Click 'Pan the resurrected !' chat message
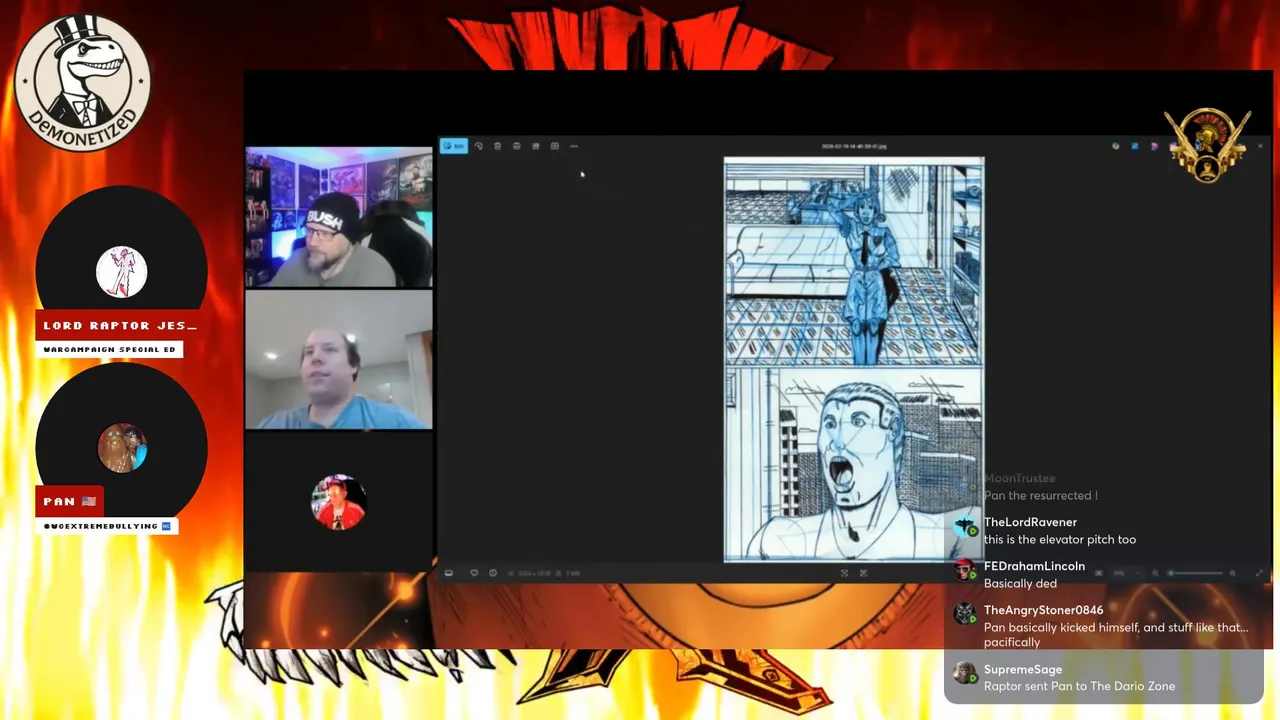1280x720 pixels. pos(1040,496)
